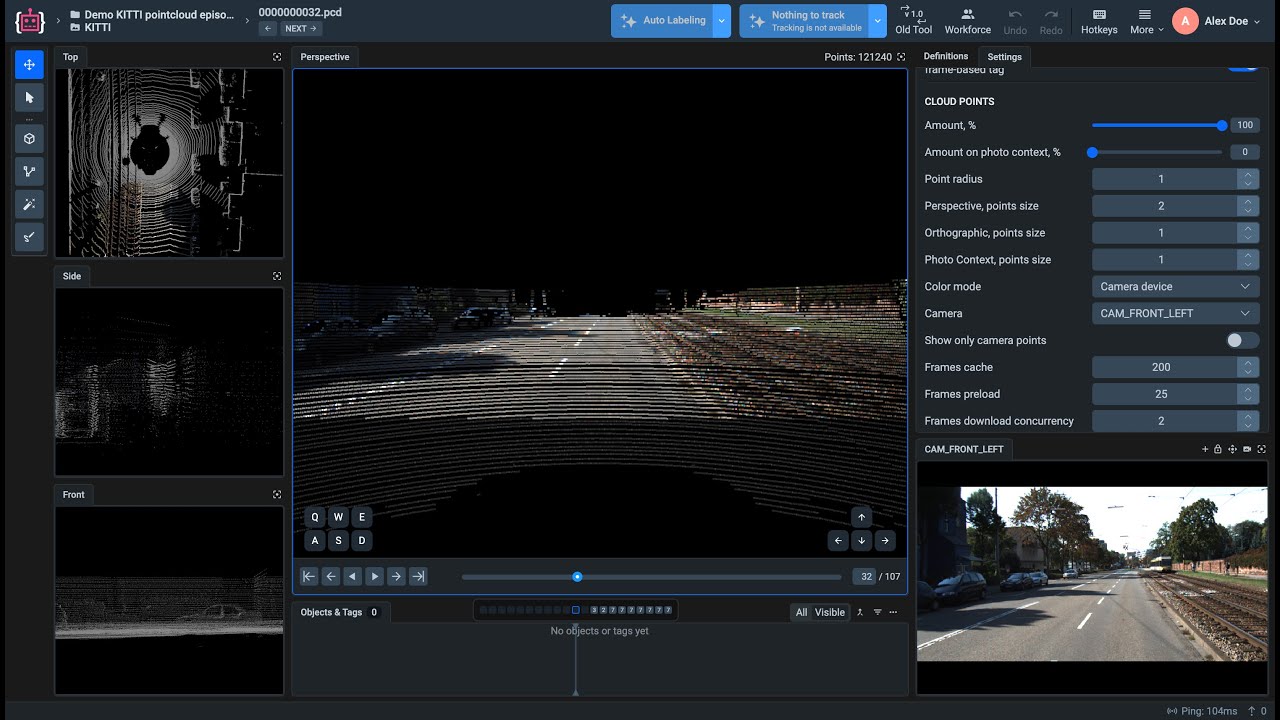Image resolution: width=1280 pixels, height=720 pixels.
Task: Maximize the Side view panel
Action: click(x=277, y=276)
